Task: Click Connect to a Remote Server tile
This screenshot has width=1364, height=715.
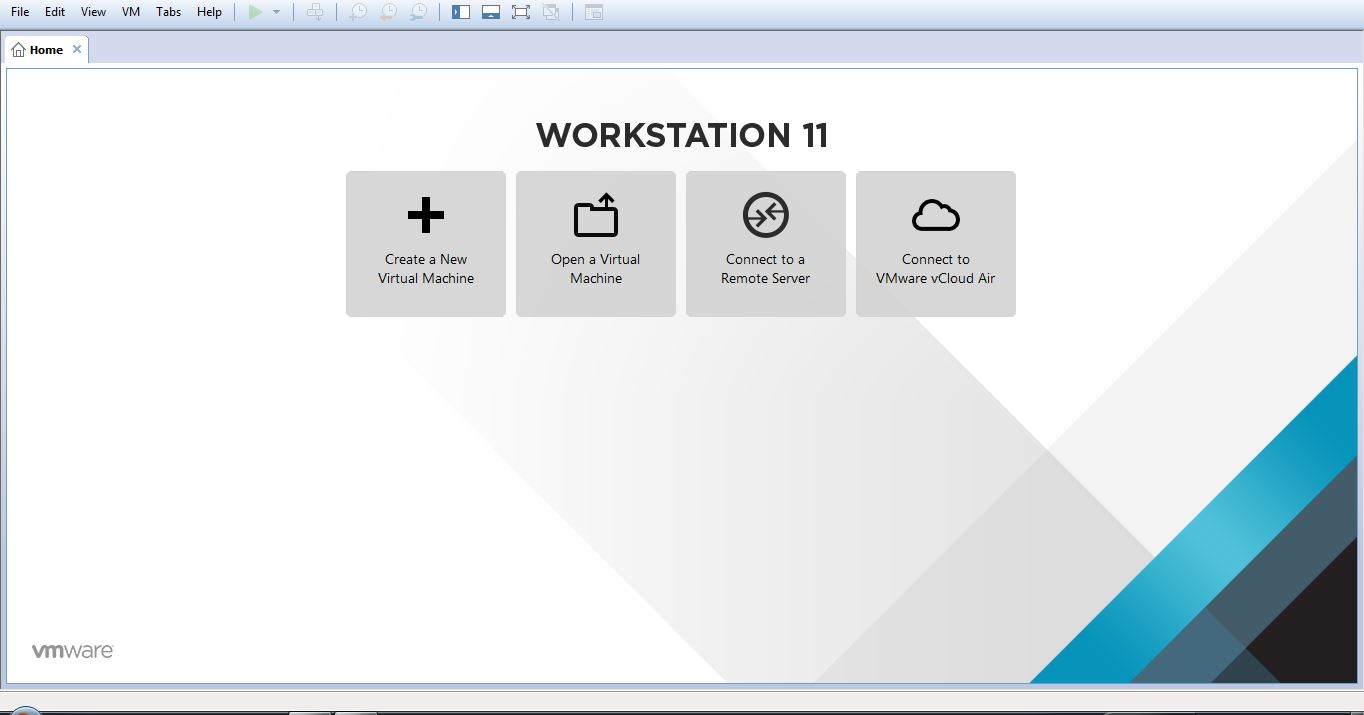Action: pos(766,244)
